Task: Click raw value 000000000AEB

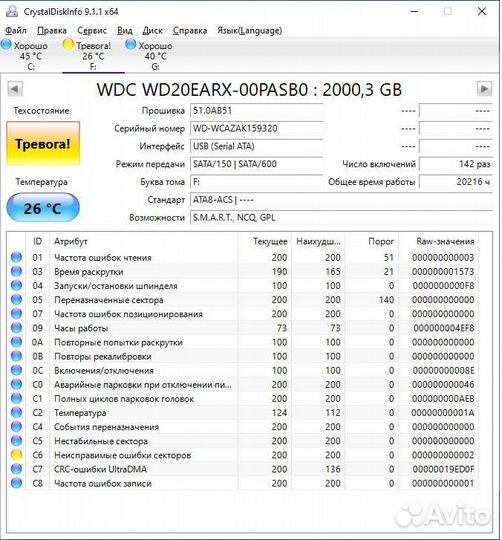Action: pos(443,399)
